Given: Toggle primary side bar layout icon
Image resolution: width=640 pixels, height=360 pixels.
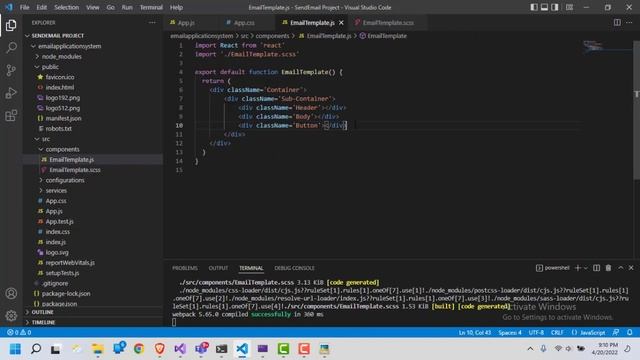Looking at the screenshot, I should 534,7.
